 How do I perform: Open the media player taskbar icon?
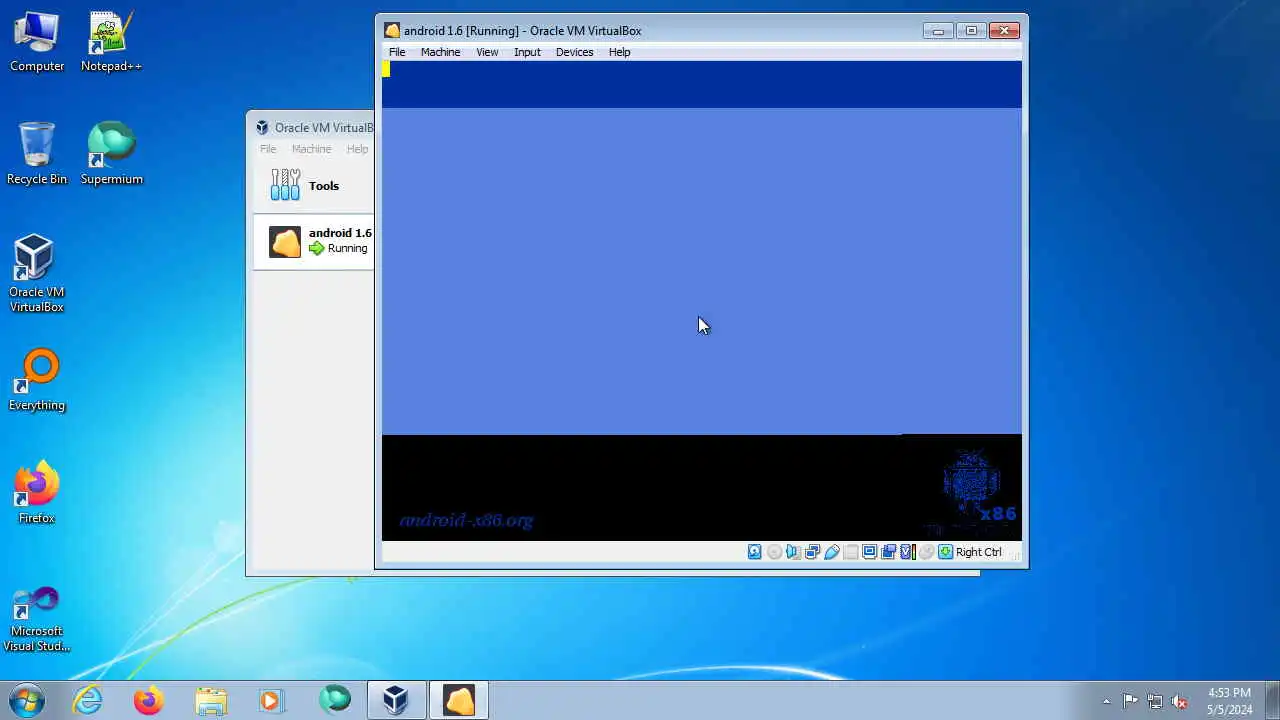271,700
